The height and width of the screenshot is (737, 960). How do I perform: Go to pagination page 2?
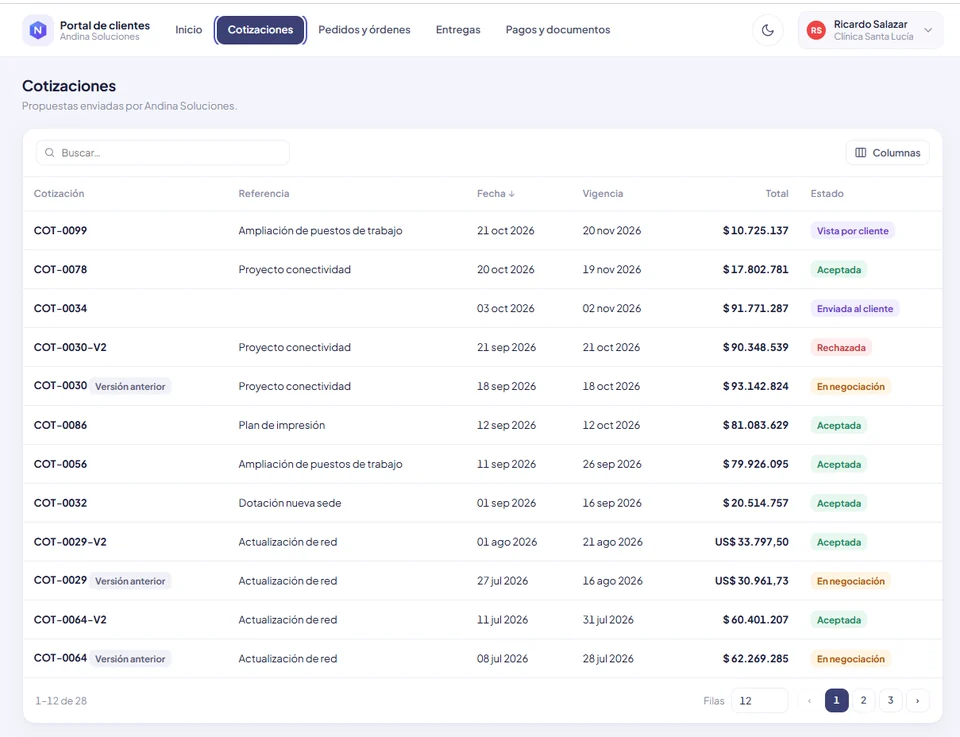[x=863, y=700]
